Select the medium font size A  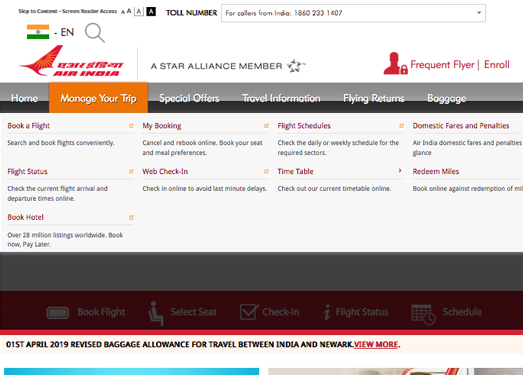[x=129, y=11]
